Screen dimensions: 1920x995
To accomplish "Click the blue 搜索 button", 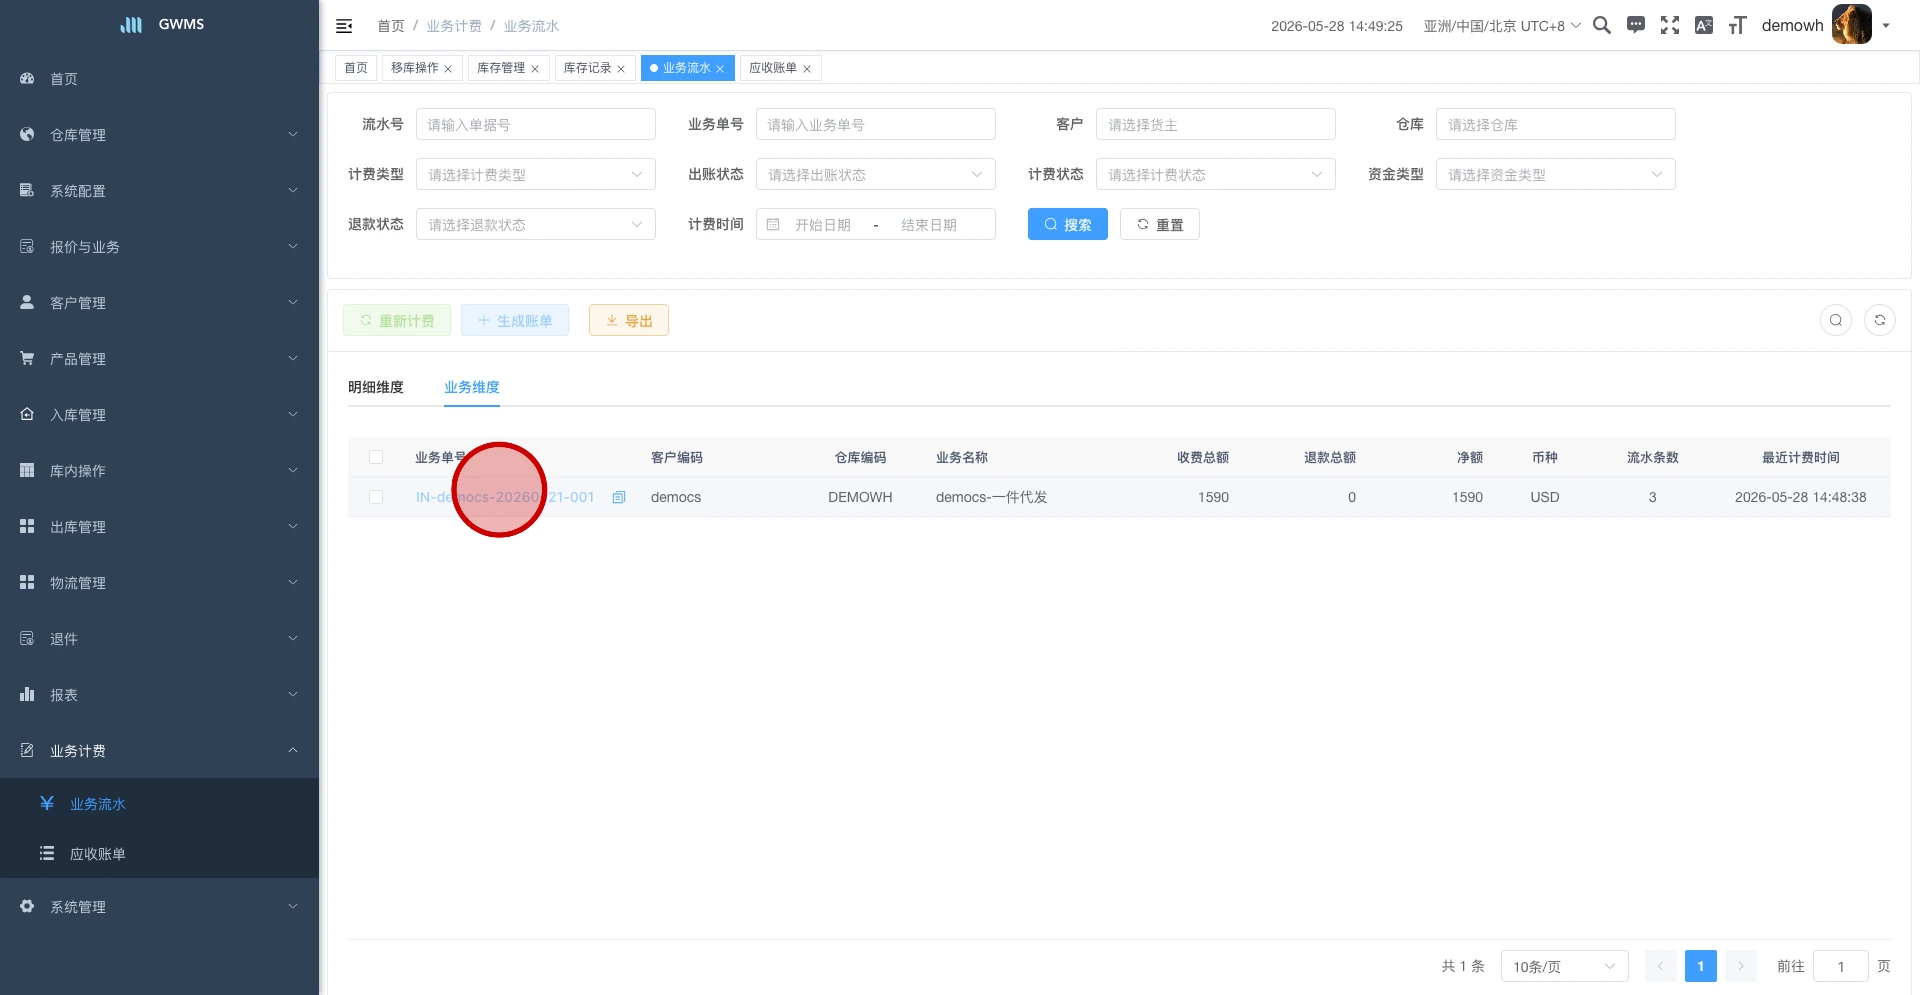I will pyautogui.click(x=1068, y=224).
